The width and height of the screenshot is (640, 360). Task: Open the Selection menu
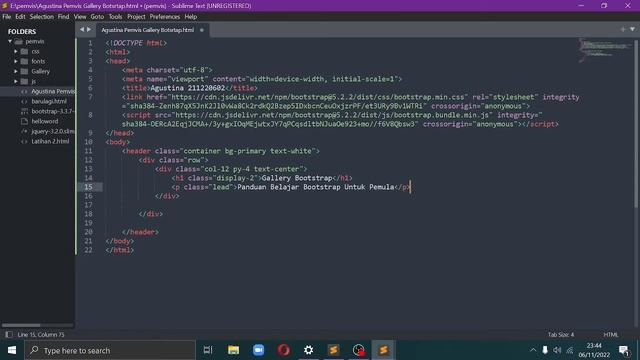[x=42, y=17]
